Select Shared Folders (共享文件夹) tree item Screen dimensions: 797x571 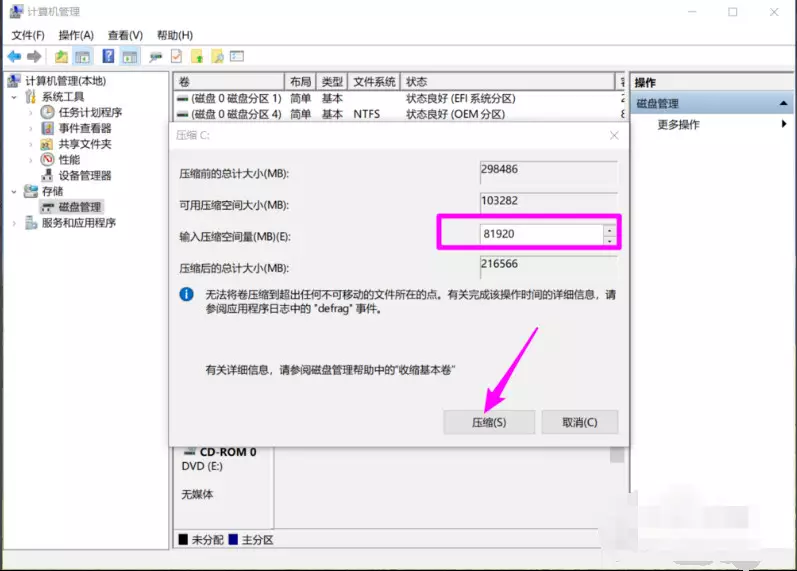click(84, 144)
